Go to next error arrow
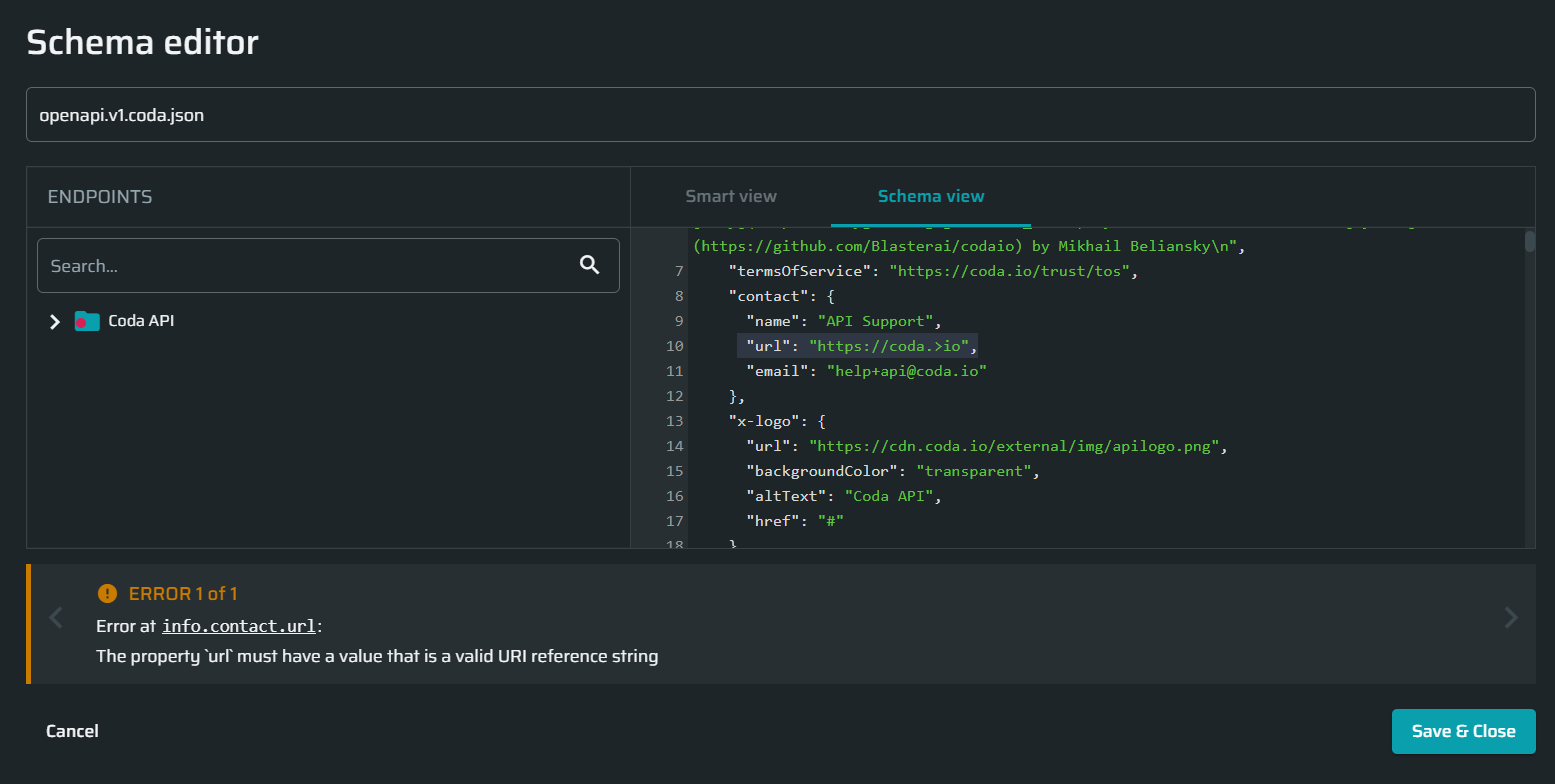The image size is (1555, 784). coord(1510,618)
